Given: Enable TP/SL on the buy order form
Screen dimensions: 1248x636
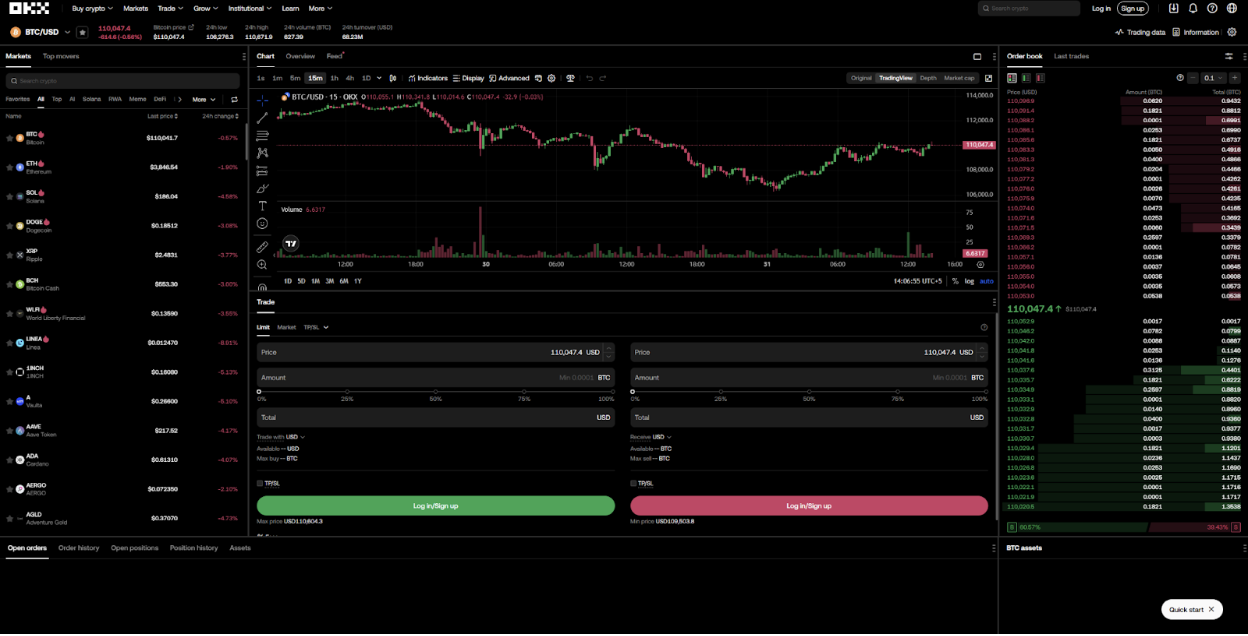Looking at the screenshot, I should [260, 483].
